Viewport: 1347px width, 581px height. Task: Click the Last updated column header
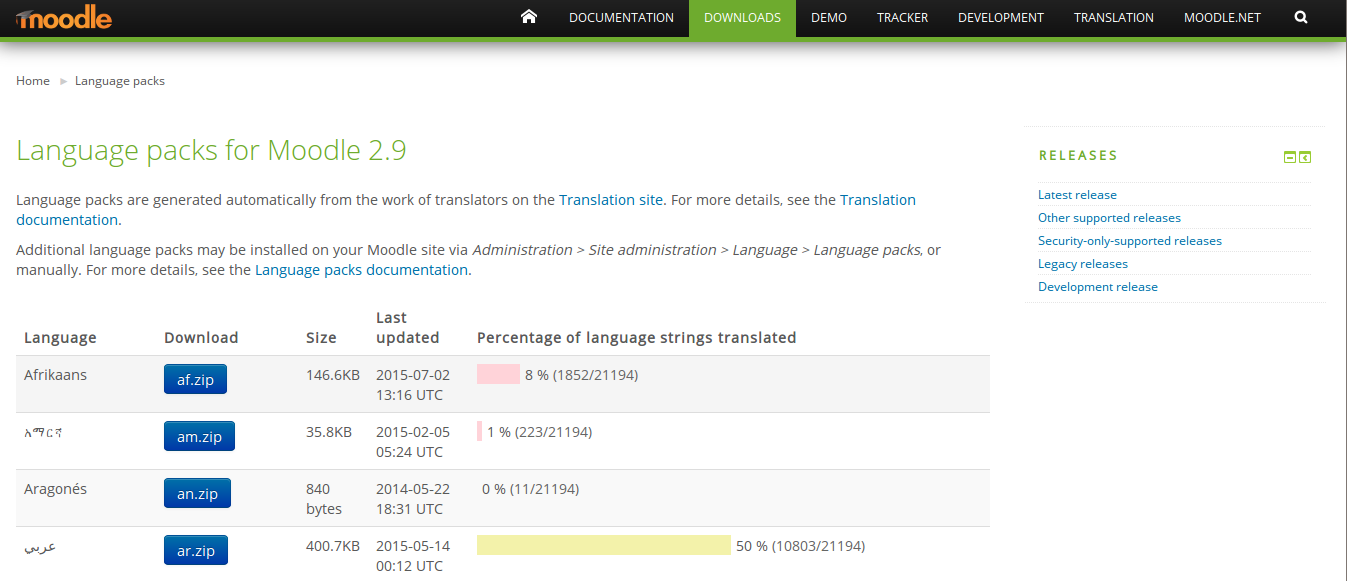(408, 328)
